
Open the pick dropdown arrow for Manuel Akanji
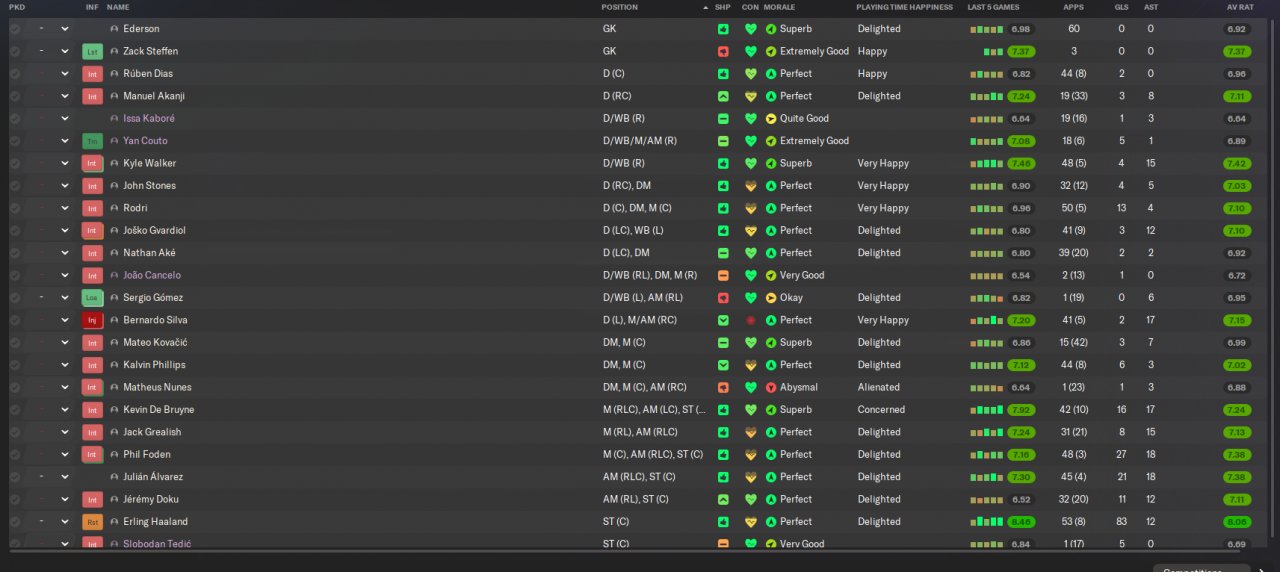pos(65,96)
